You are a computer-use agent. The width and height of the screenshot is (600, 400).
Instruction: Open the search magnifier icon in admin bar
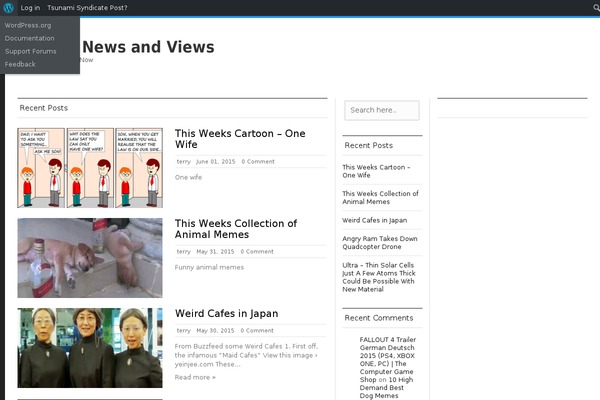596,8
